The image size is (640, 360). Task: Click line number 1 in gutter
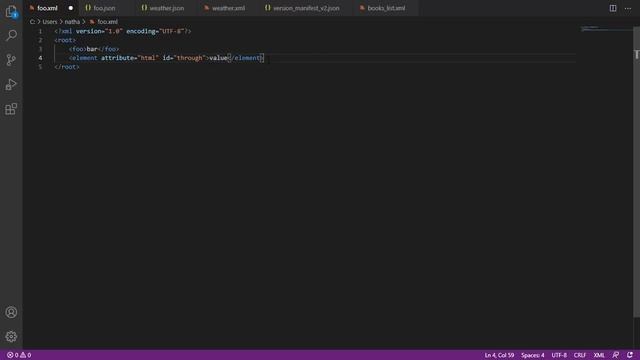click(40, 31)
